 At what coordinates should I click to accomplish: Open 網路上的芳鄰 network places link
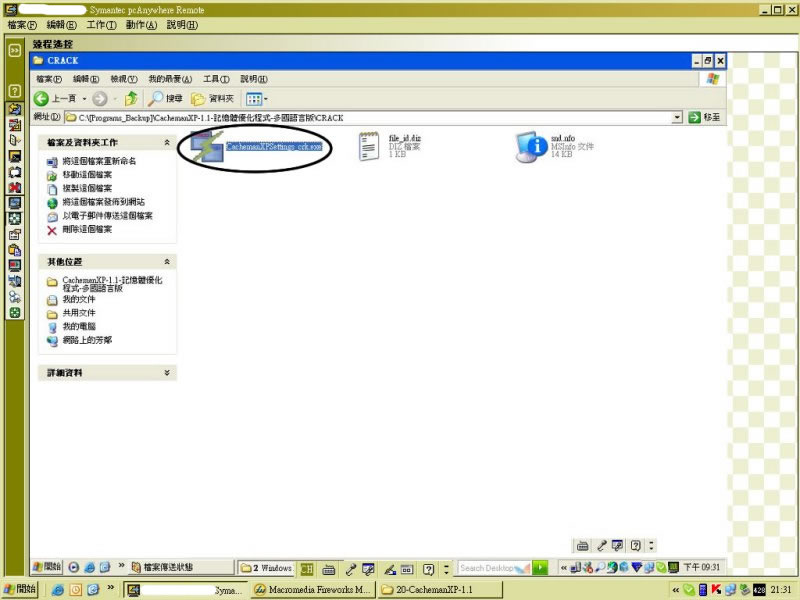click(87, 340)
